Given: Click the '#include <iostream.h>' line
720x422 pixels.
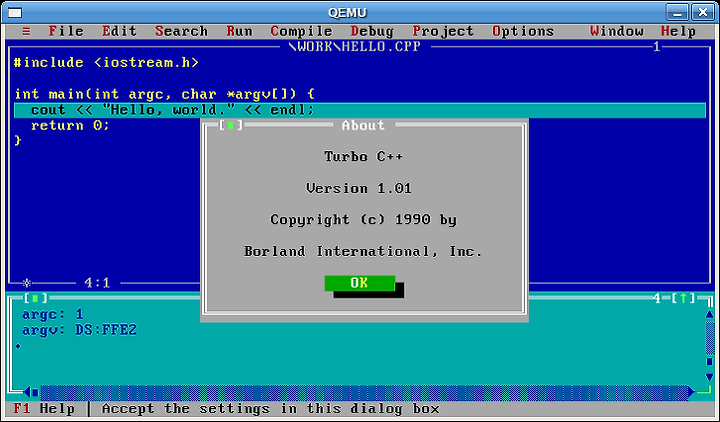Looking at the screenshot, I should point(106,62).
